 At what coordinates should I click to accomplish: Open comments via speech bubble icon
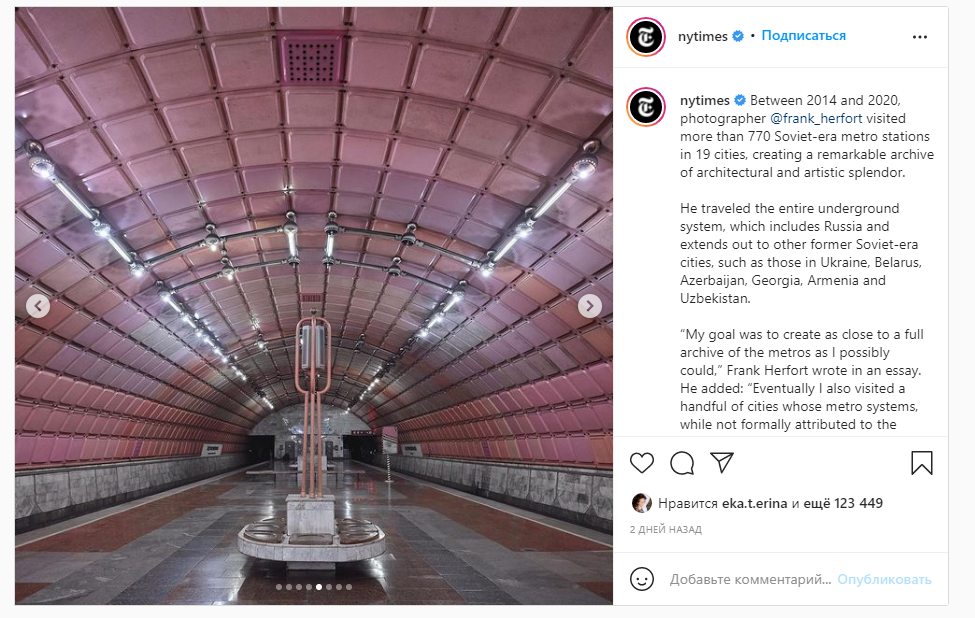point(682,463)
